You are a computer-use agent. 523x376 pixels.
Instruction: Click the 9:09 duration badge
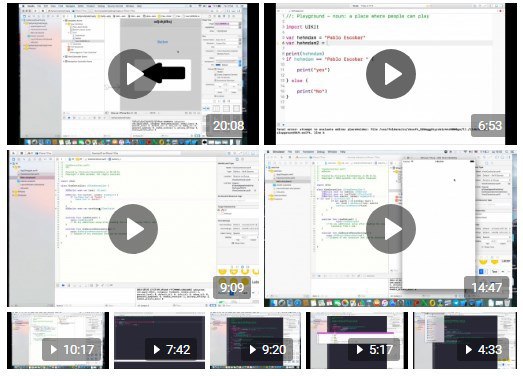(231, 287)
